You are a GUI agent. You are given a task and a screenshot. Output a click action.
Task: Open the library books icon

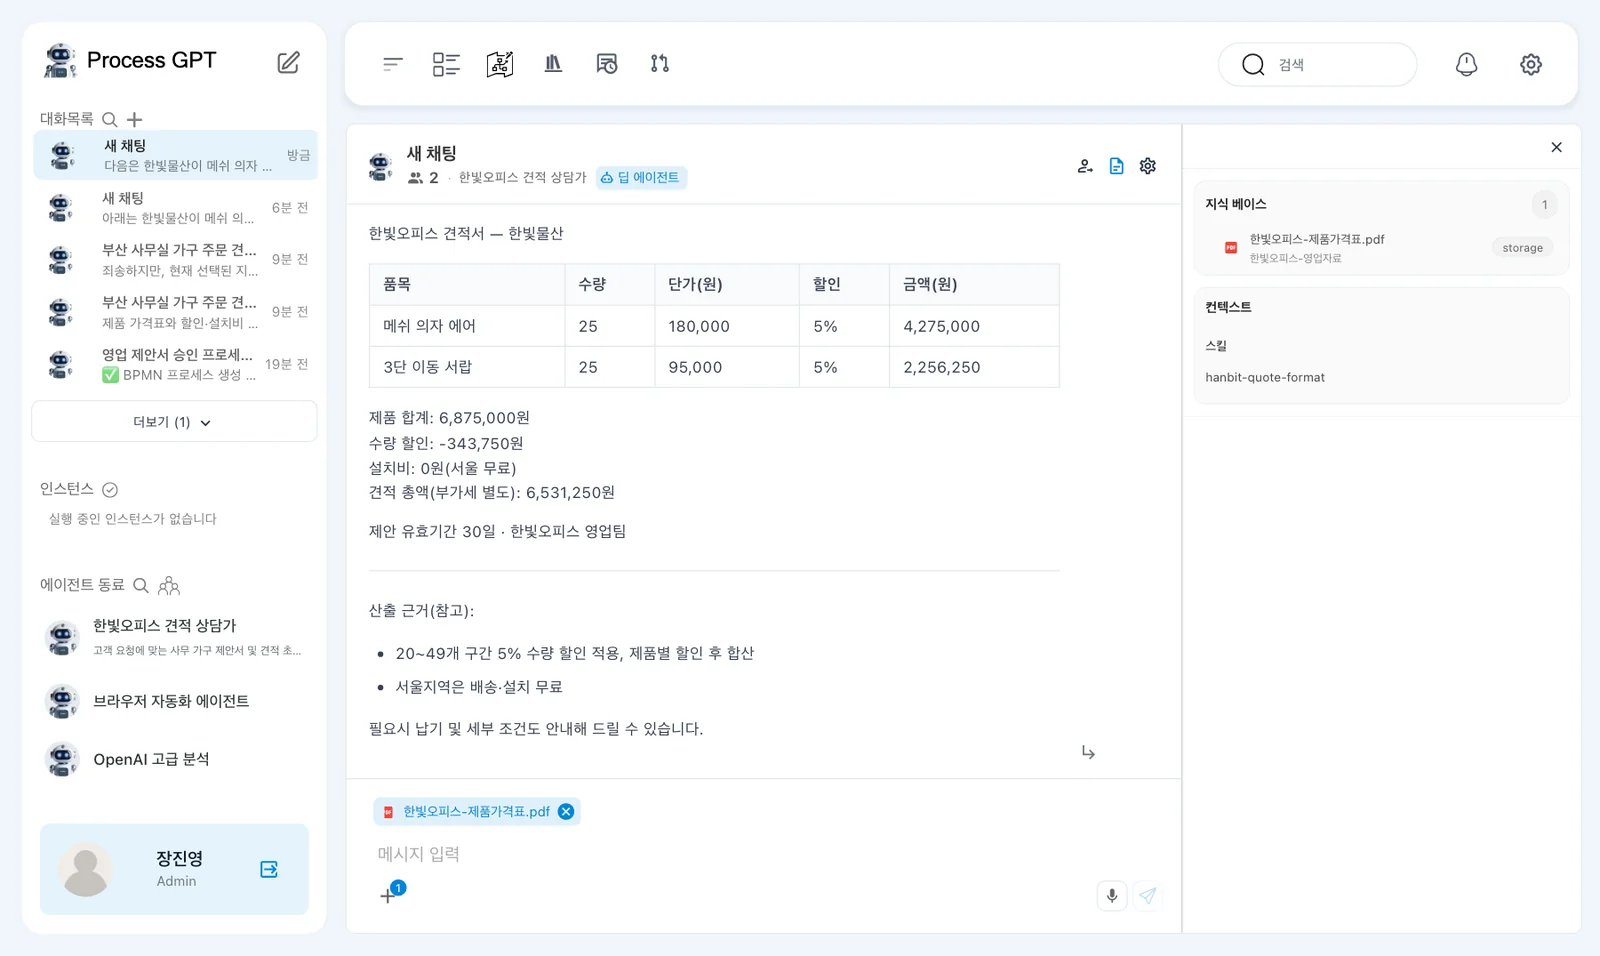(x=553, y=64)
